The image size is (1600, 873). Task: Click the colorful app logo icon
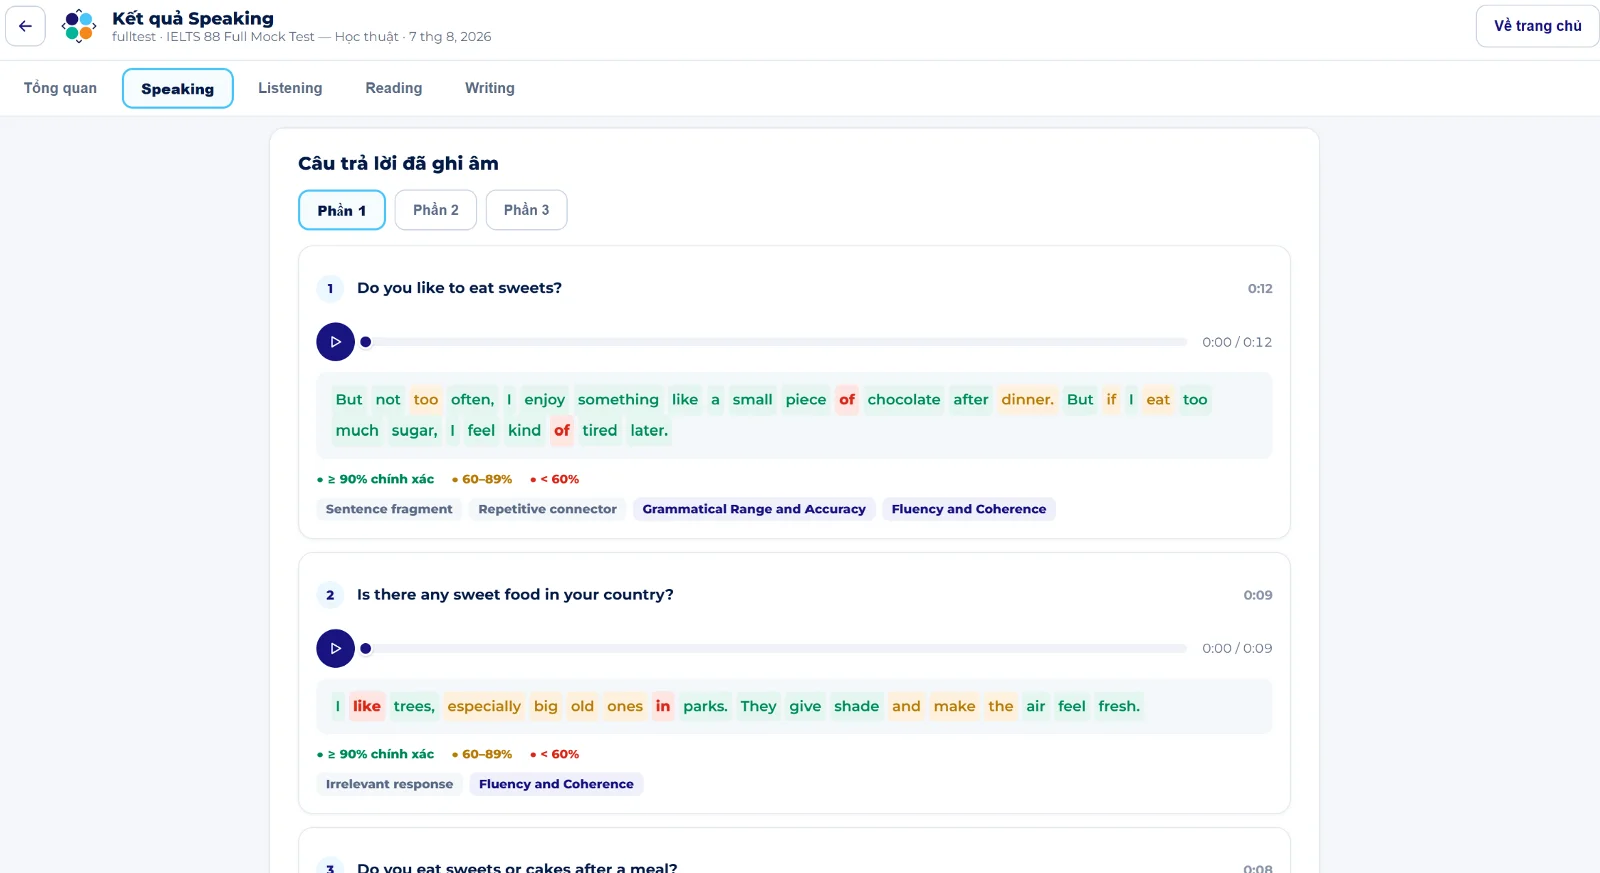pyautogui.click(x=79, y=26)
